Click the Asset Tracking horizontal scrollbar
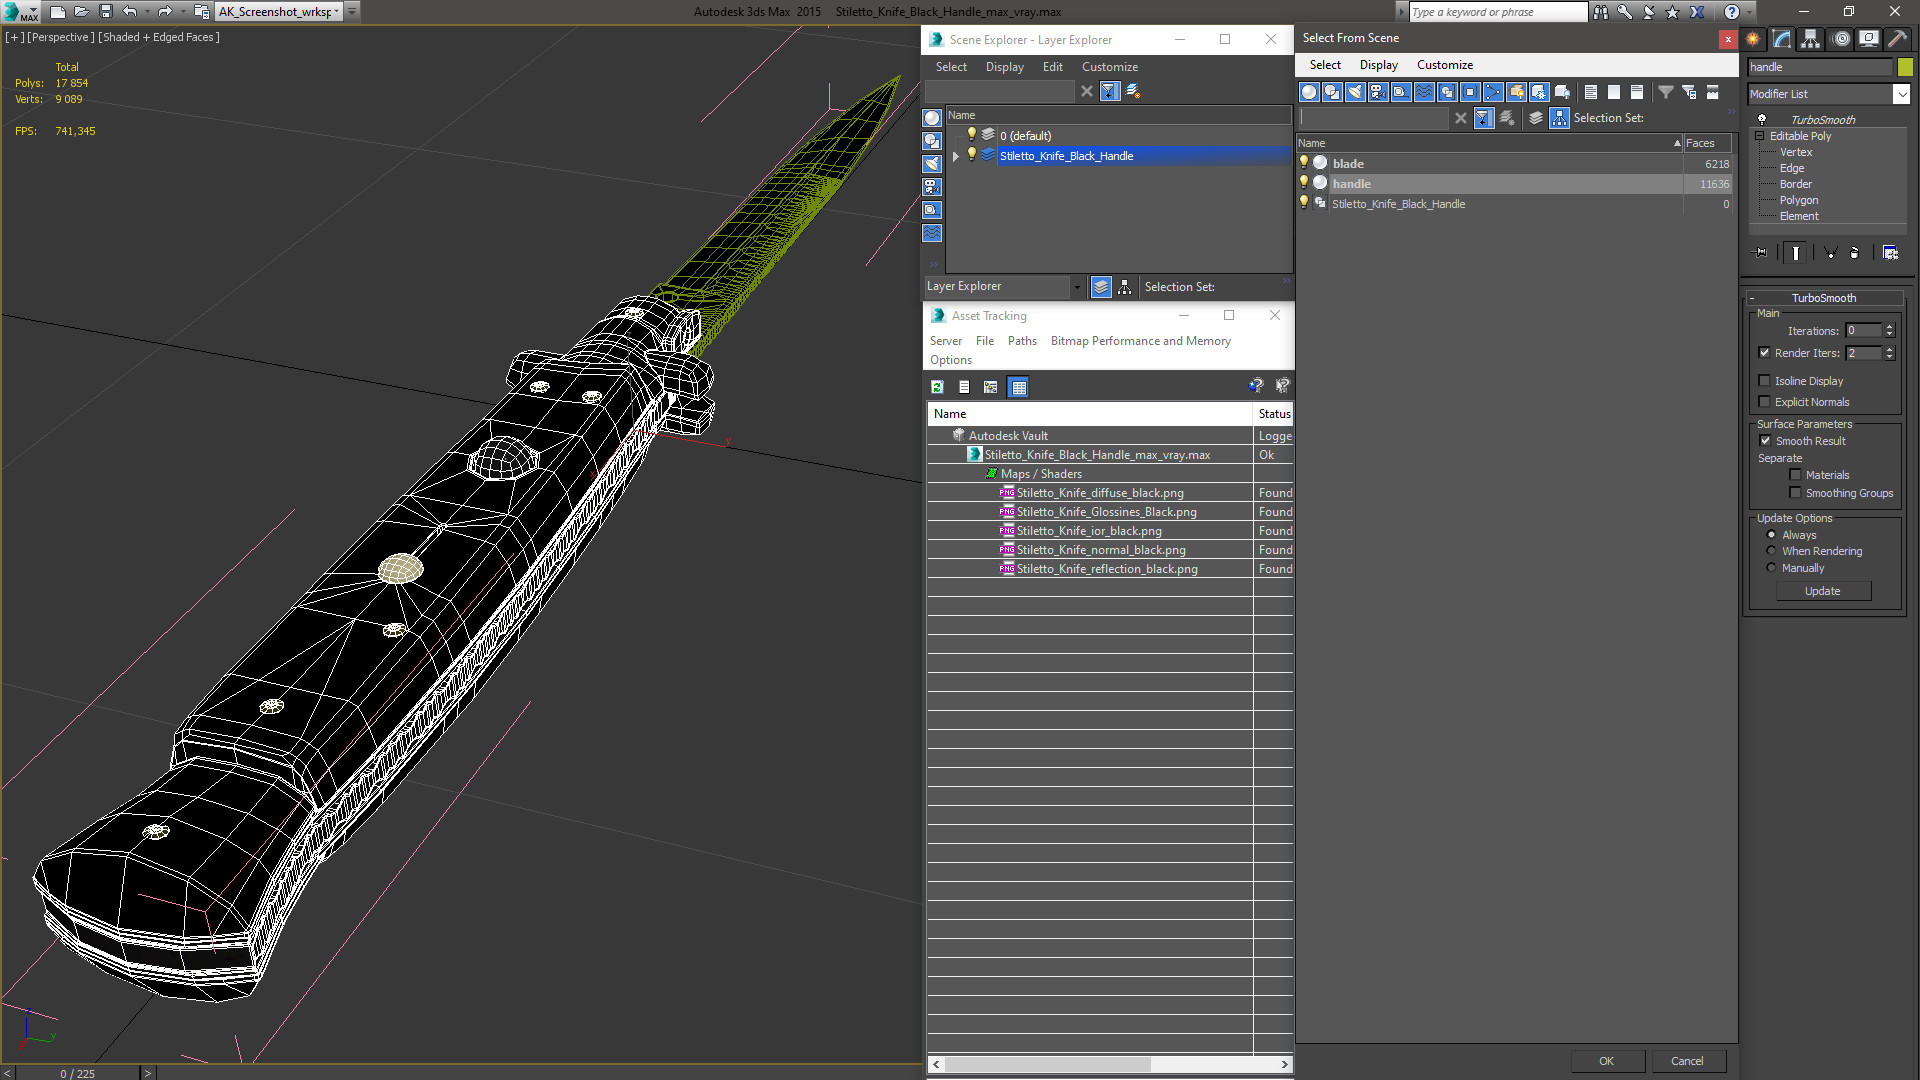1920x1080 pixels. point(1111,1064)
